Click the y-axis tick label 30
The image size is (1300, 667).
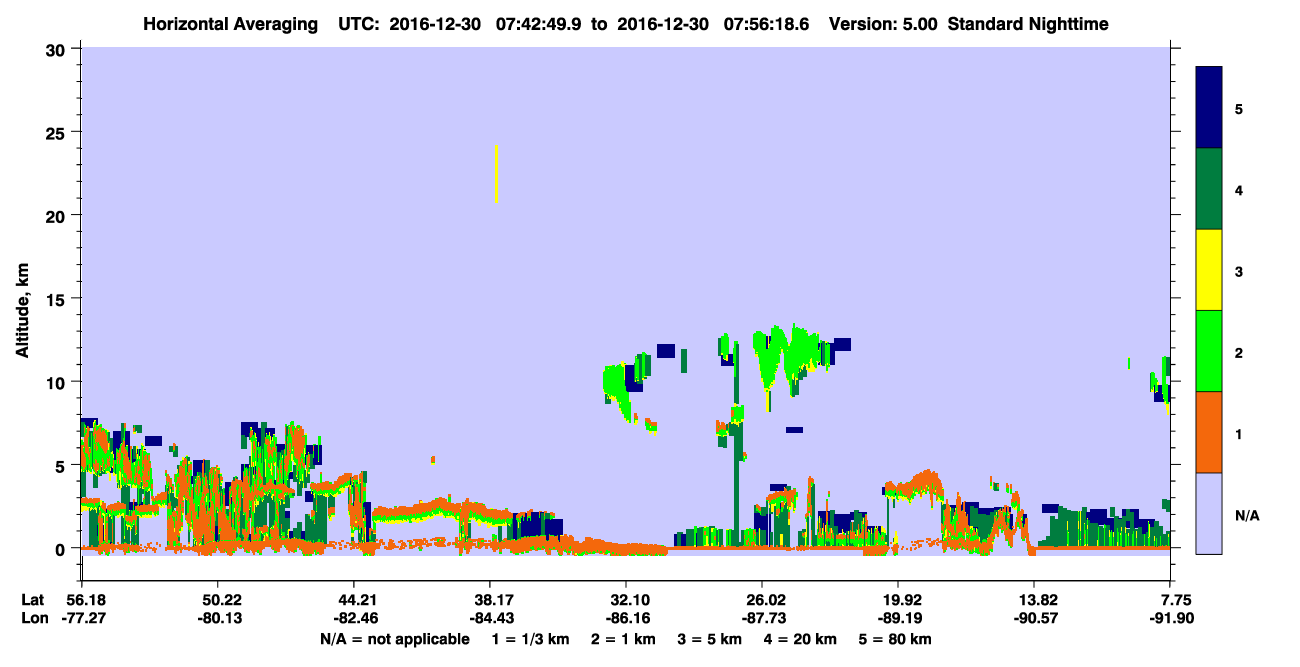58,48
